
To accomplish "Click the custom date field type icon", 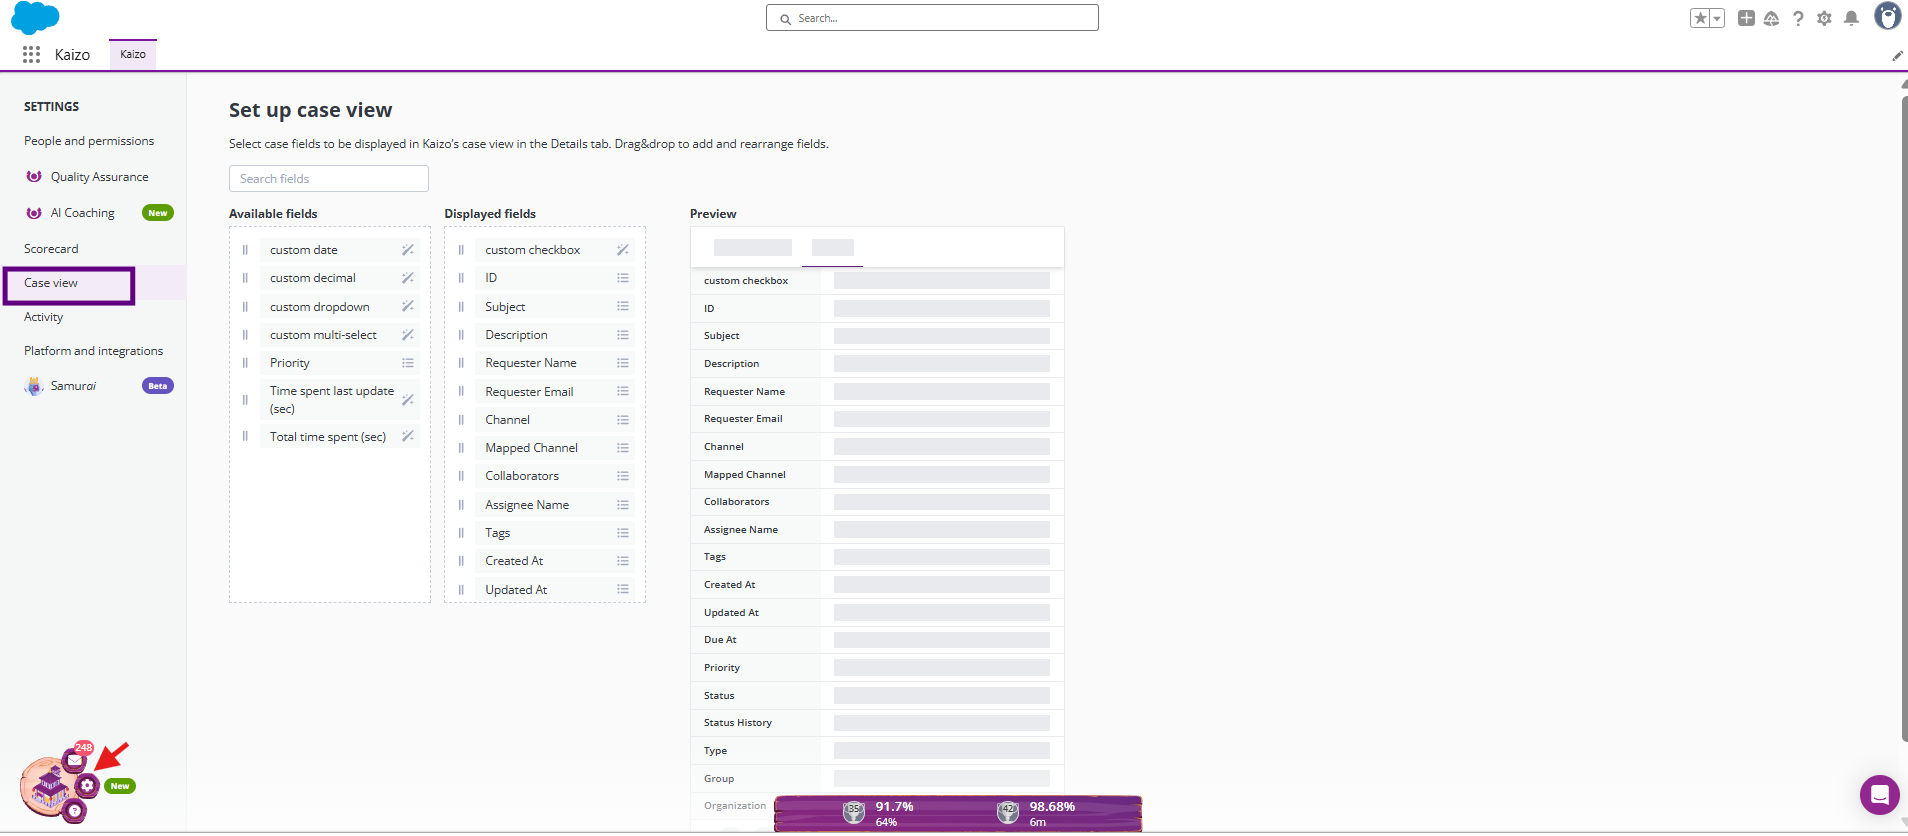I will click(x=408, y=250).
